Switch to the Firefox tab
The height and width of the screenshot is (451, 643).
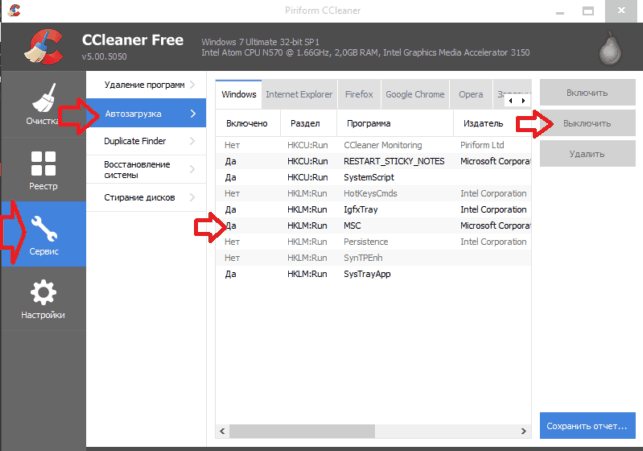click(359, 94)
